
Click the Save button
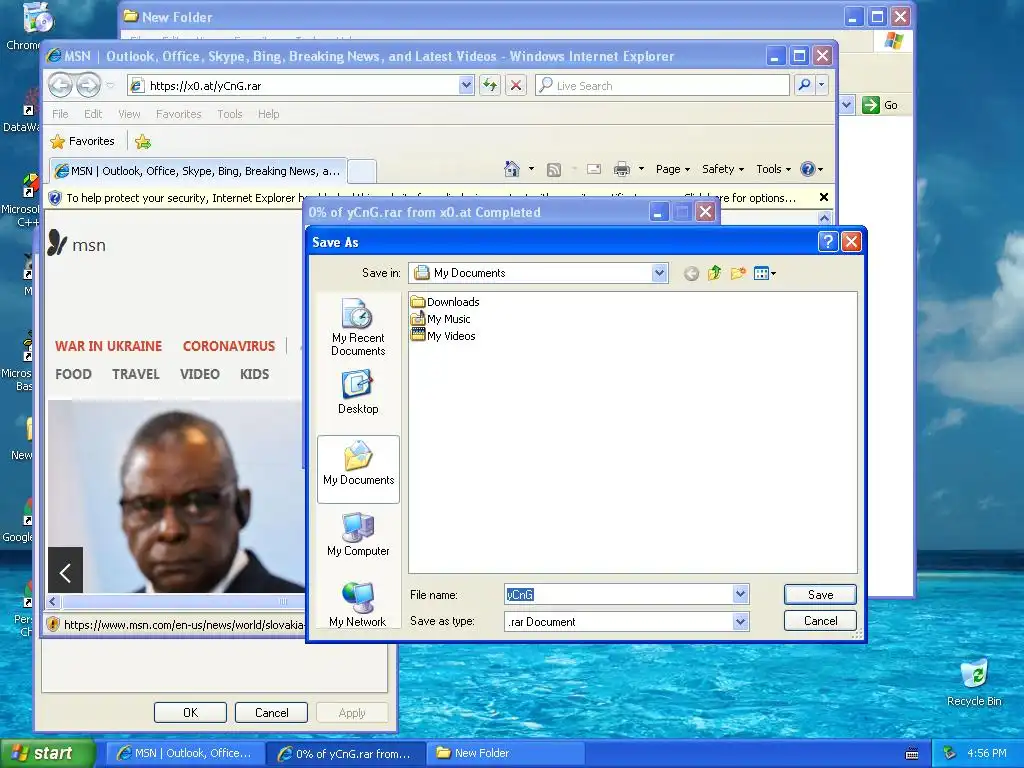point(820,594)
